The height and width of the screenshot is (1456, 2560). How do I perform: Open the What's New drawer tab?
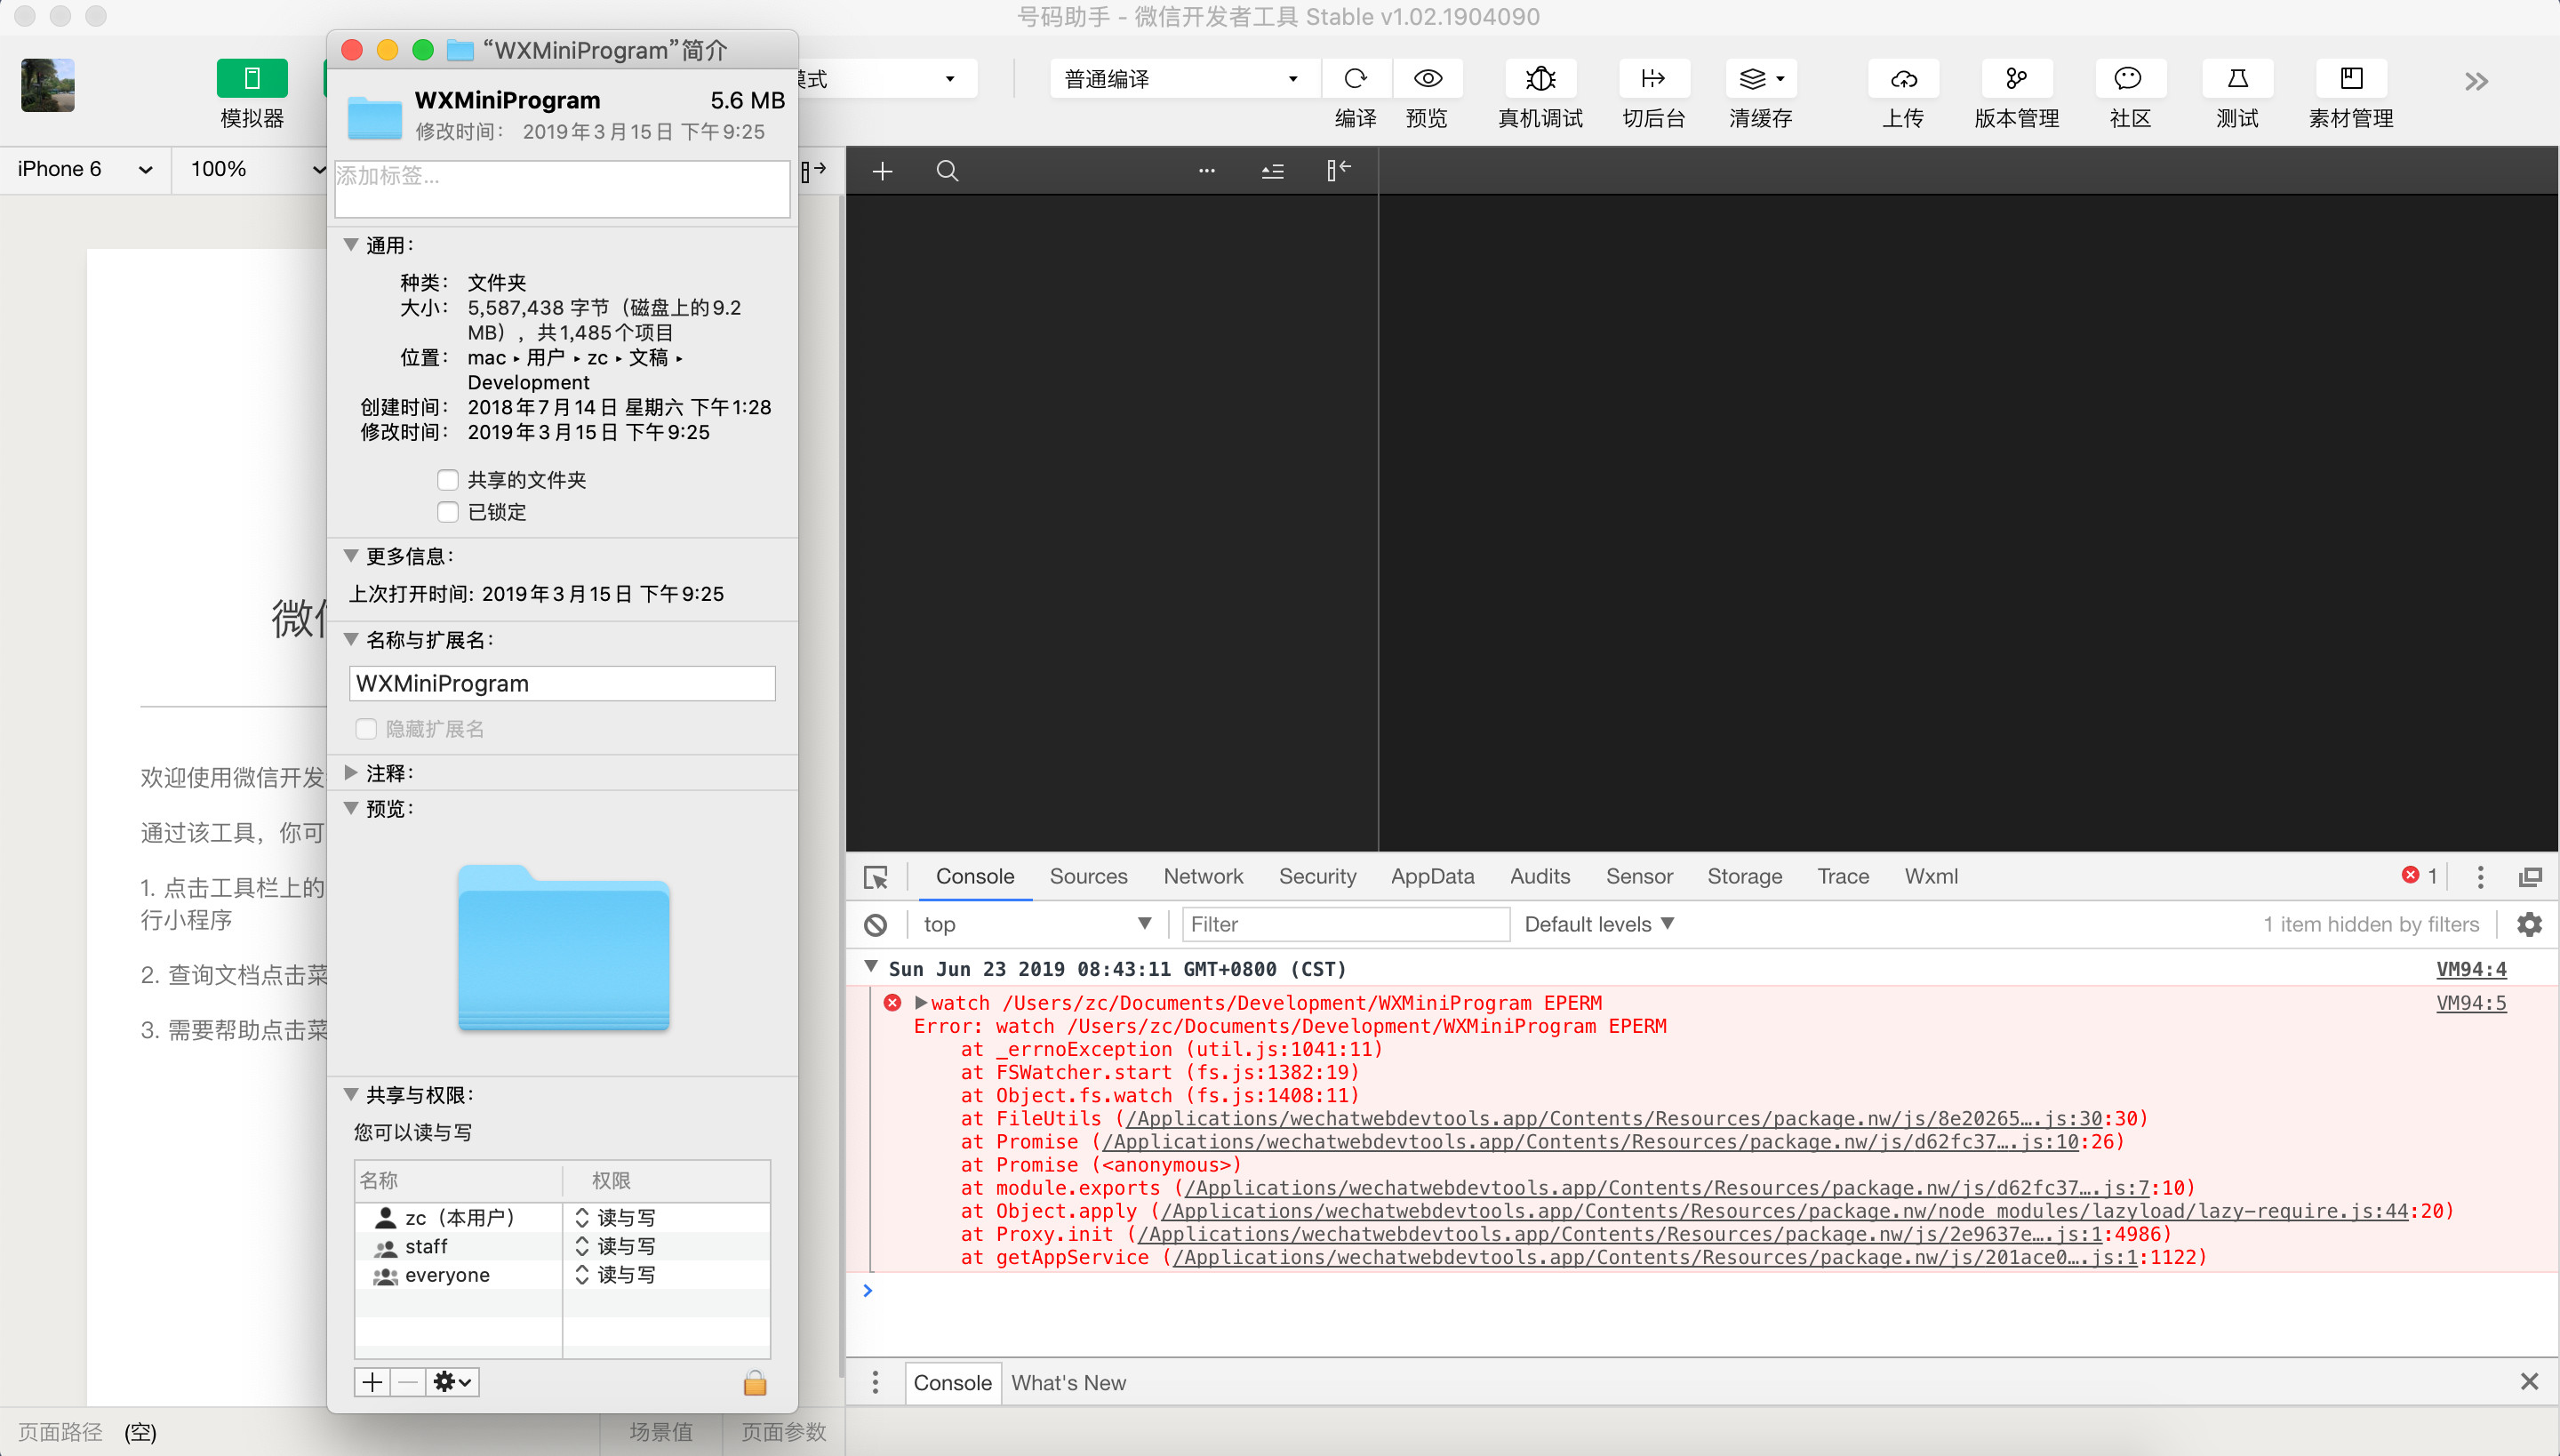[x=1068, y=1383]
